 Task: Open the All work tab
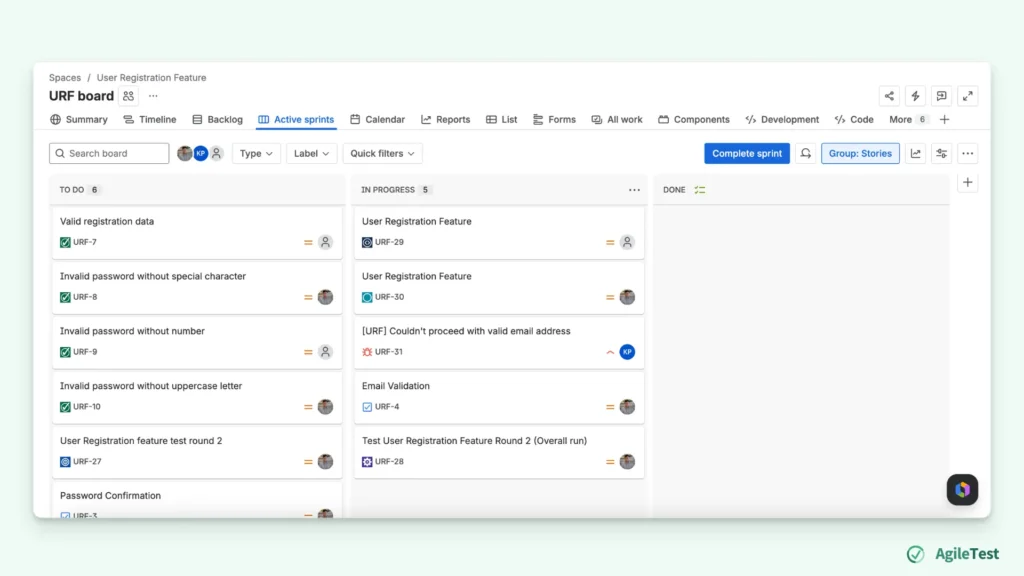[617, 120]
